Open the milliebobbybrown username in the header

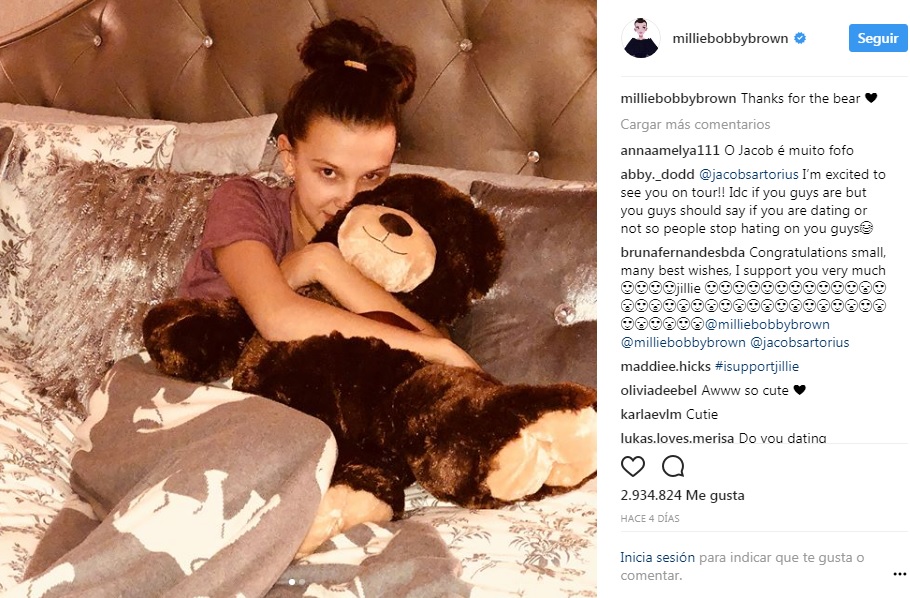pos(730,38)
